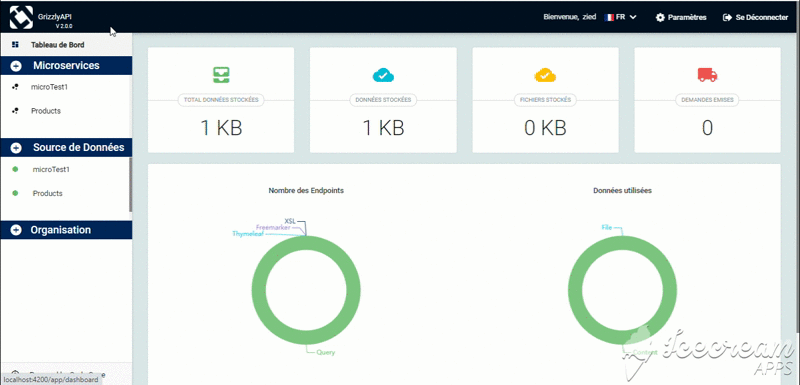Viewport: 800px width, 385px height.
Task: Click the yellow cloud Fichiers Stockés icon
Action: 545,75
